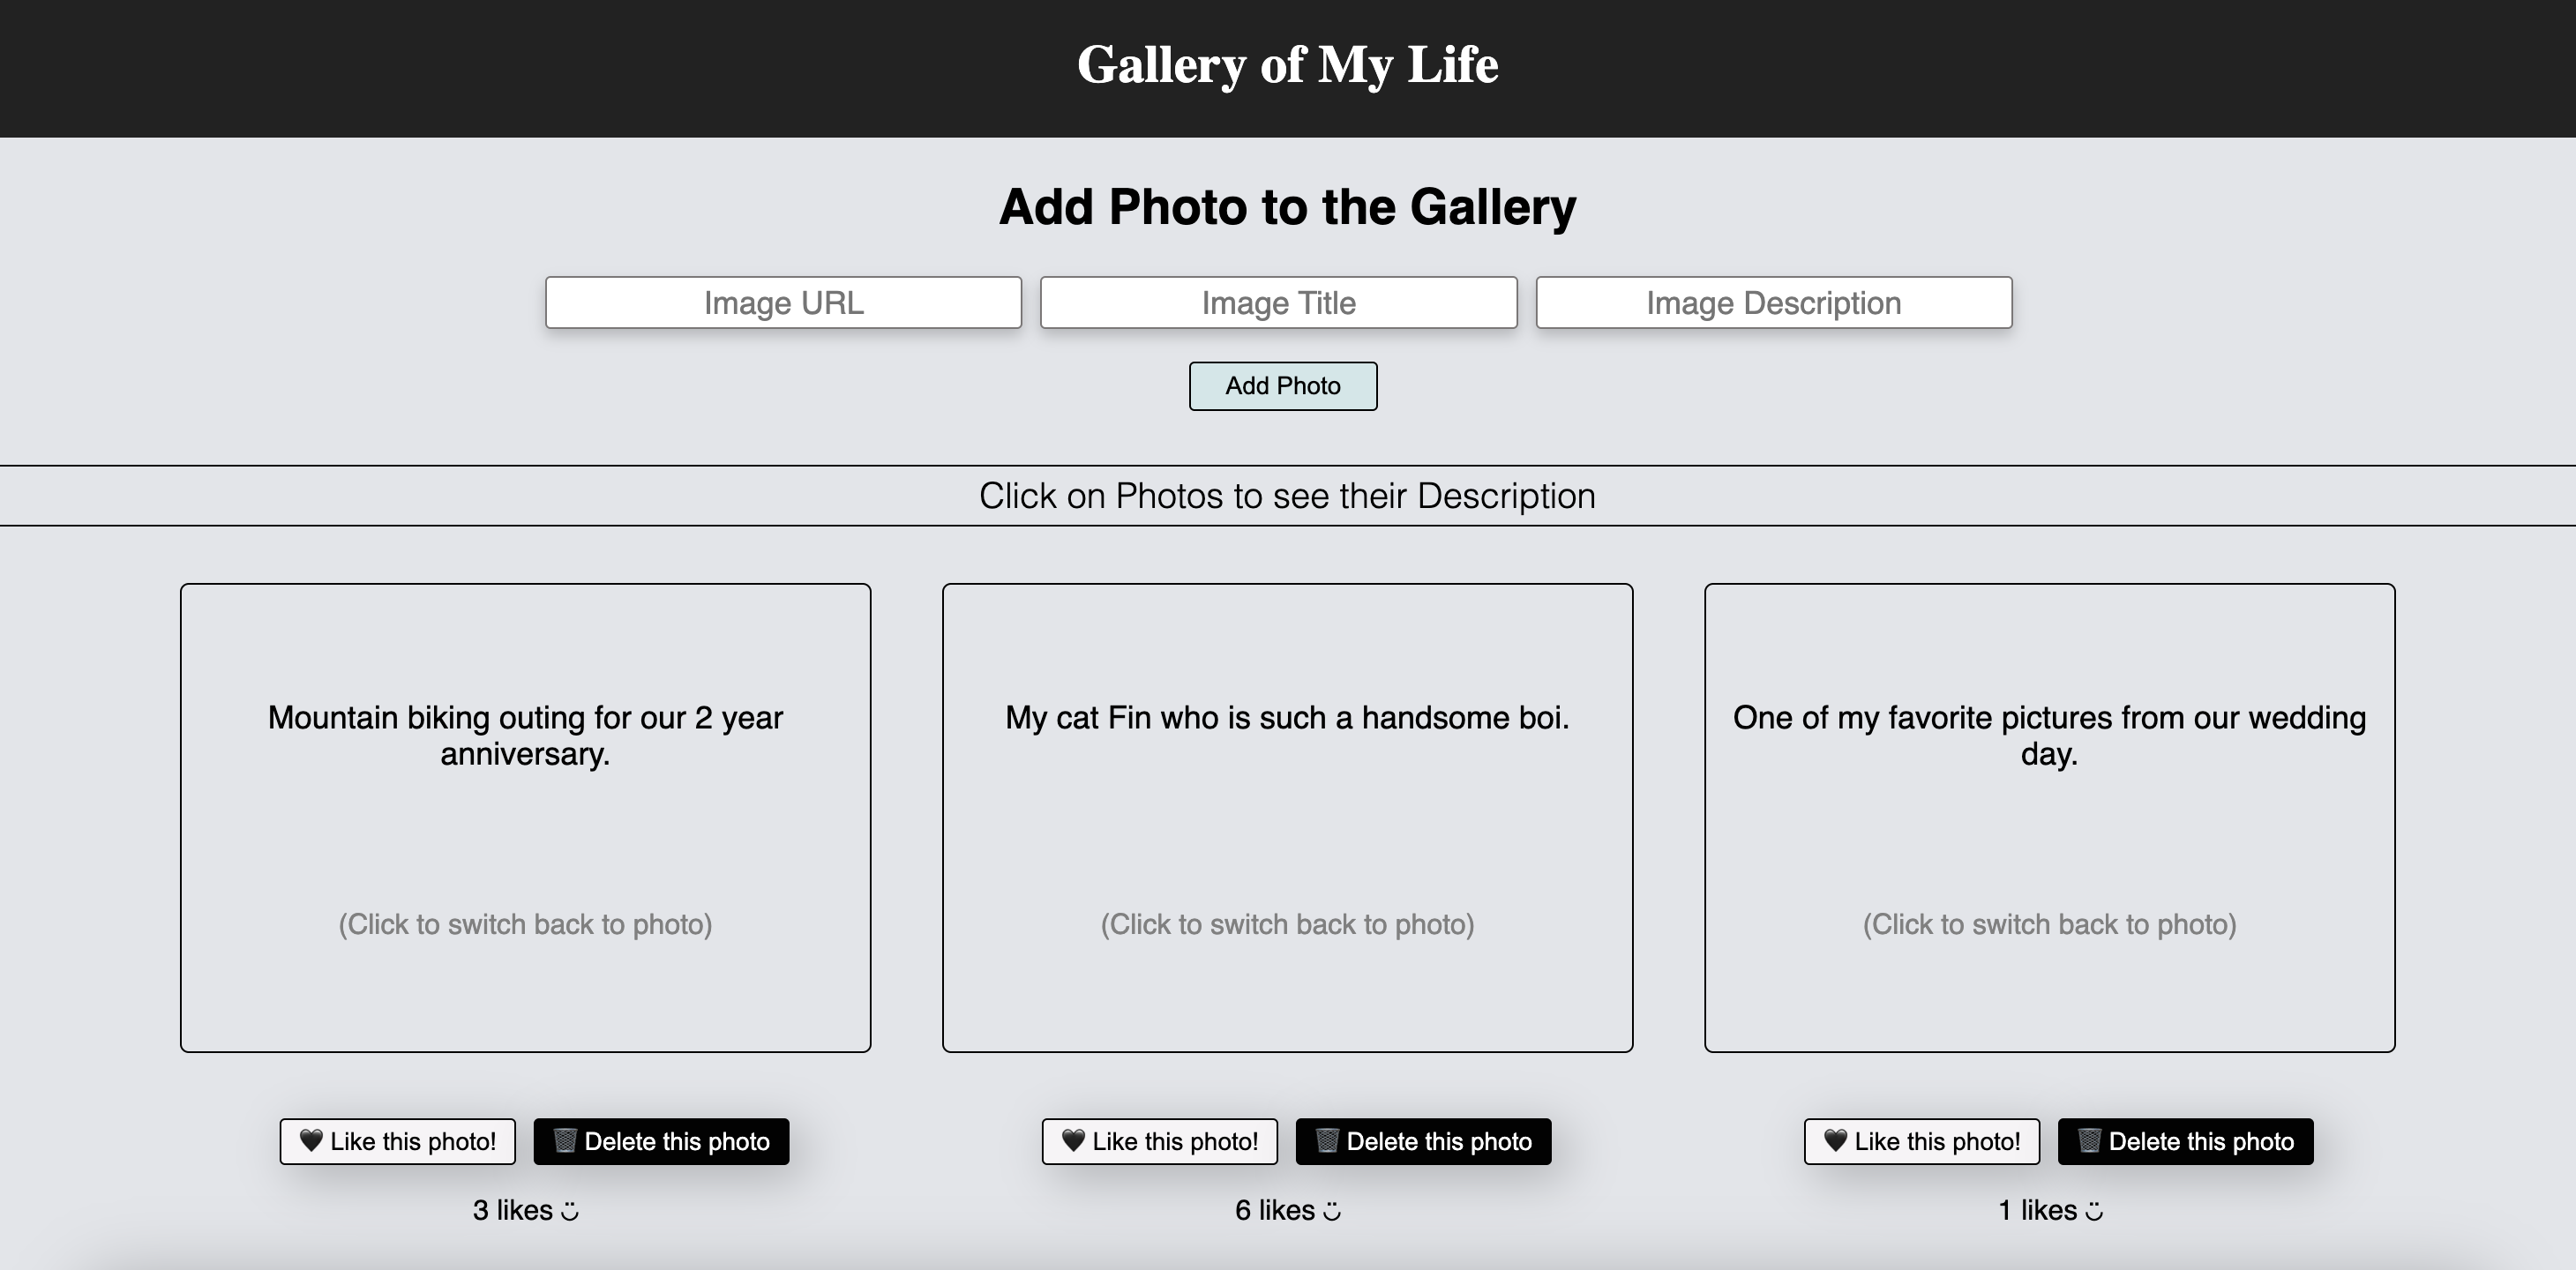Click trash icon on mountain biking Delete button
This screenshot has height=1270, width=2576.
coord(565,1140)
